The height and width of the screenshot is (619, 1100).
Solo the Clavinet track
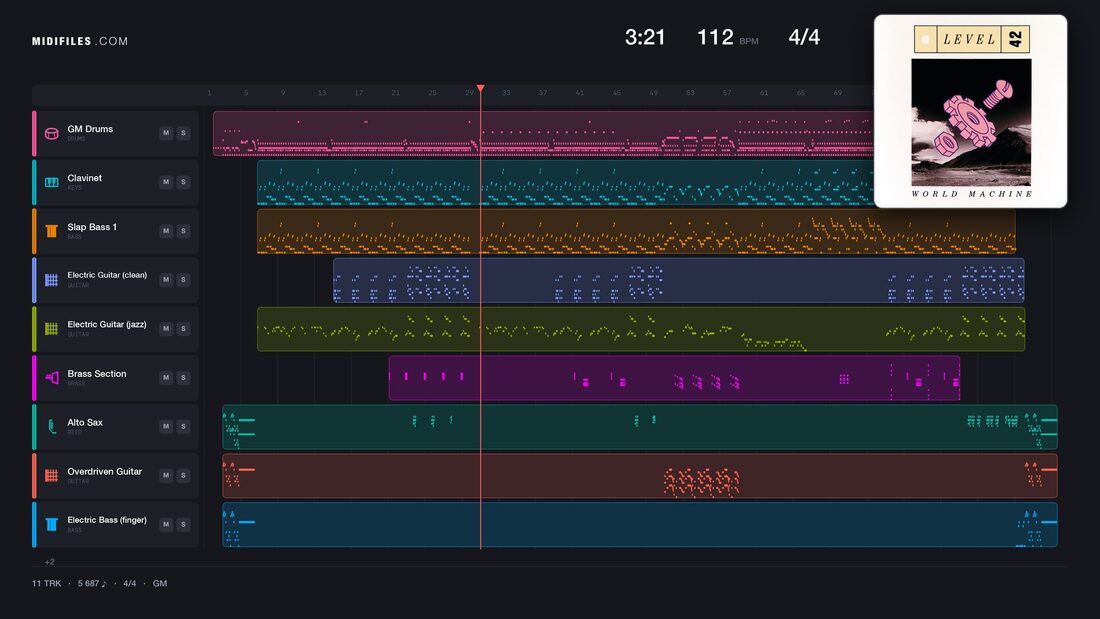183,182
